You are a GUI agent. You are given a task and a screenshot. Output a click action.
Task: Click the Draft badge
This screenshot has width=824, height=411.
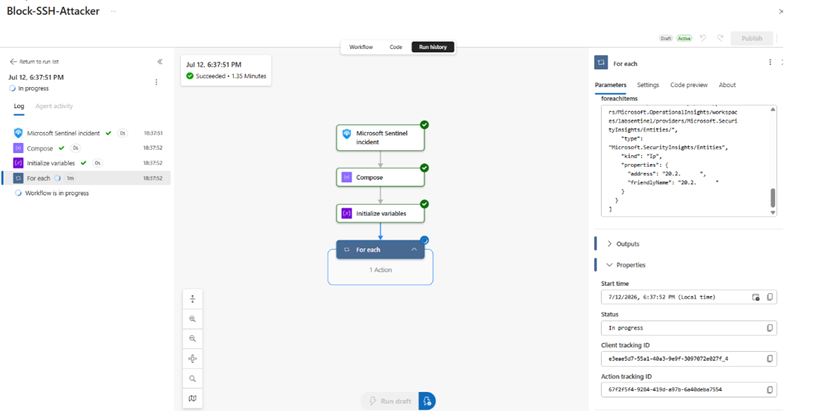coord(666,38)
